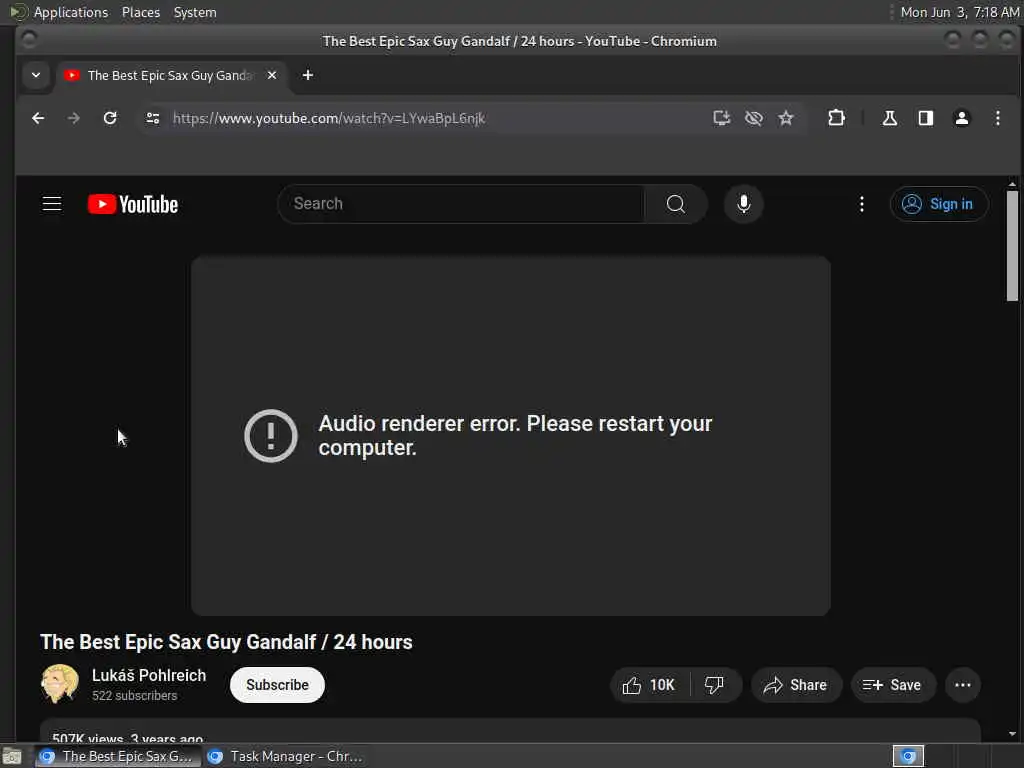The height and width of the screenshot is (768, 1024).
Task: Click the browser forward arrow
Action: click(x=74, y=118)
